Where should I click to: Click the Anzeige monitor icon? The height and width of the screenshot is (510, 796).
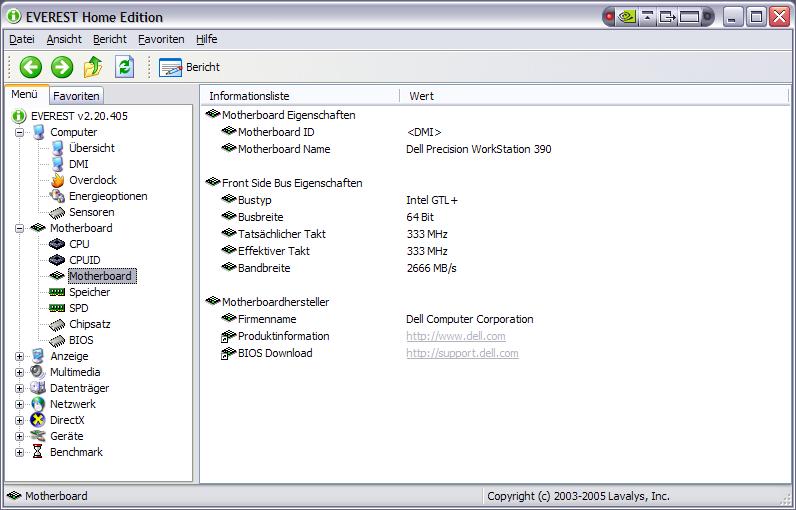click(x=38, y=356)
